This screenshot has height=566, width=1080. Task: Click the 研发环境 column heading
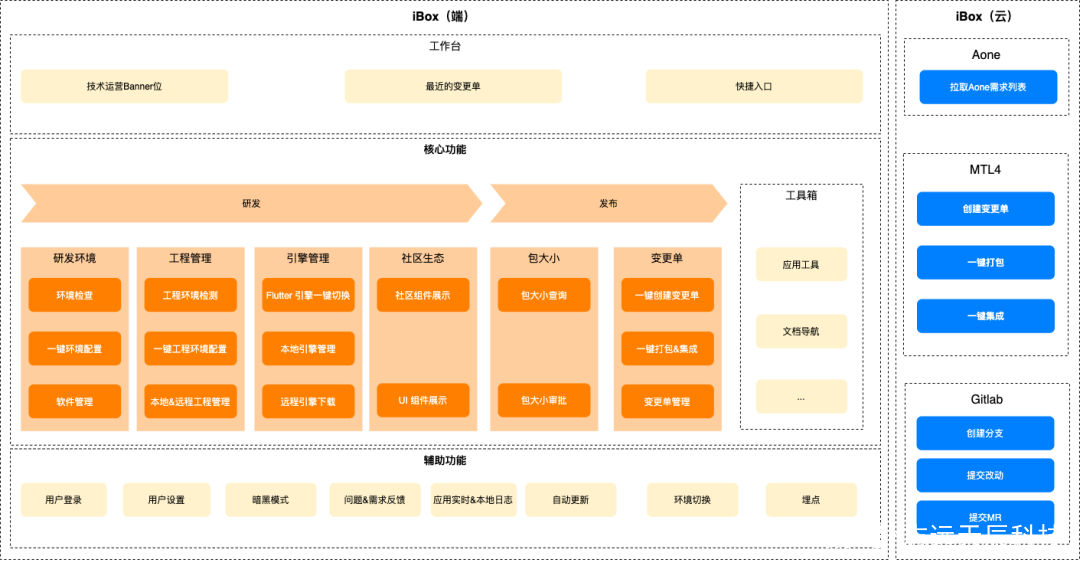coord(74,258)
